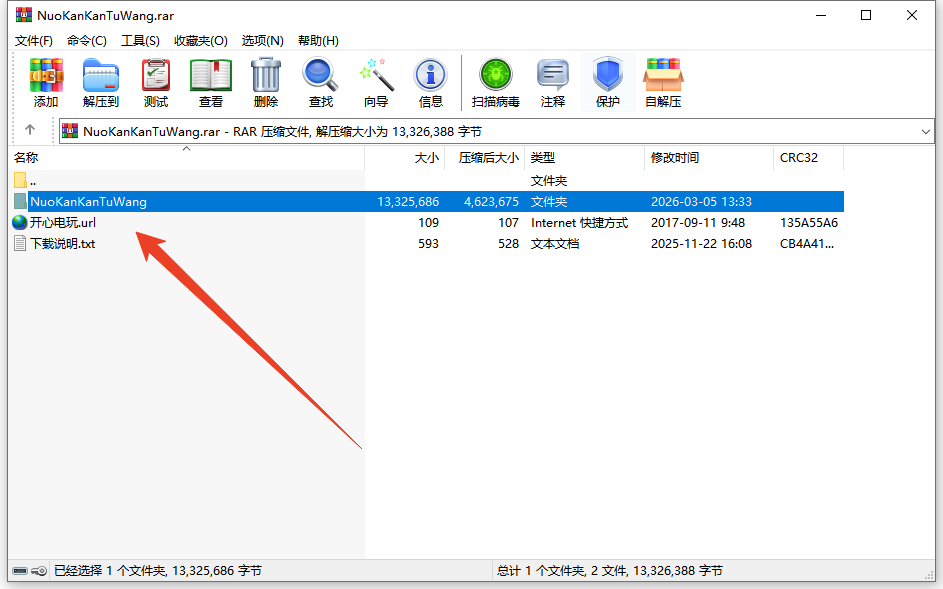
Task: Click status total 总计 1 个文件夹, 2 文件
Action: [561, 570]
